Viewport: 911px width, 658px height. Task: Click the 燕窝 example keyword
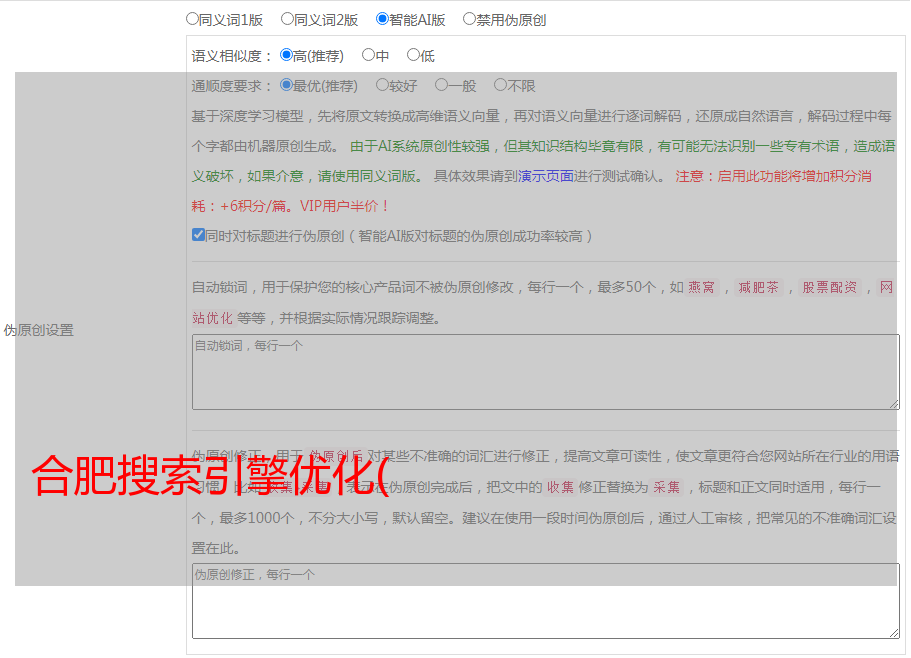coord(701,287)
